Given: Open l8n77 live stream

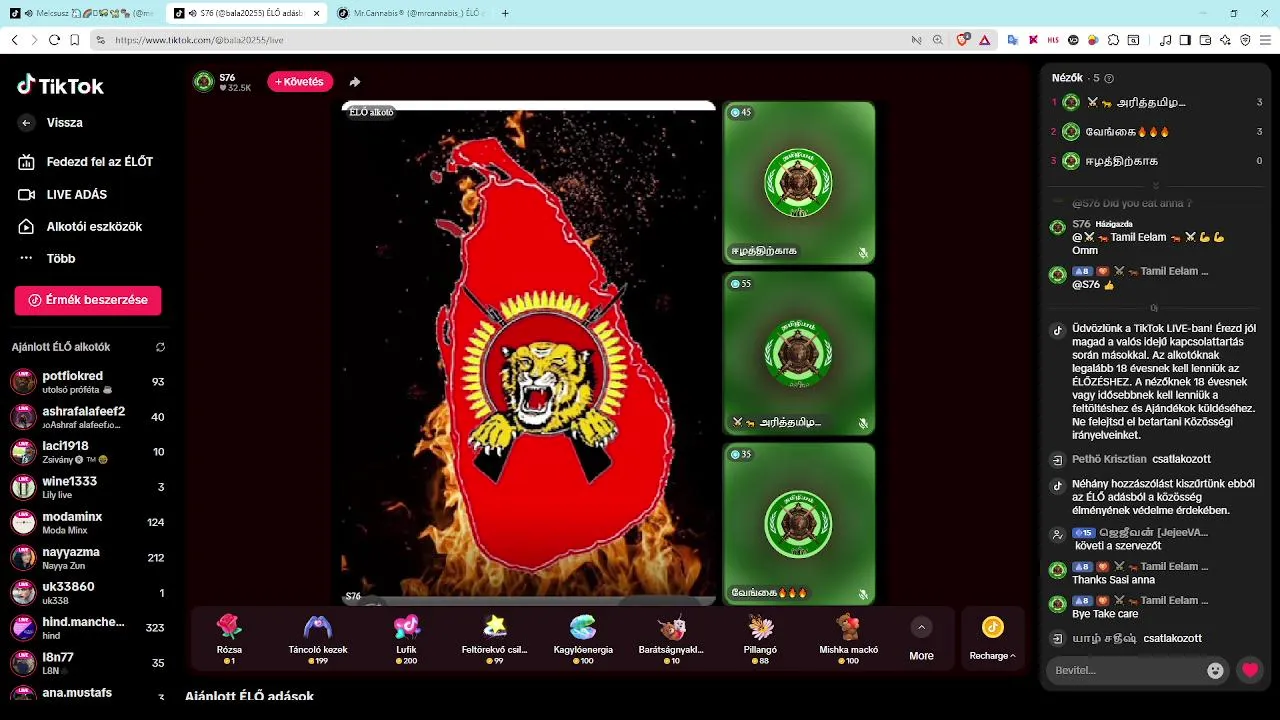Looking at the screenshot, I should pos(88,663).
